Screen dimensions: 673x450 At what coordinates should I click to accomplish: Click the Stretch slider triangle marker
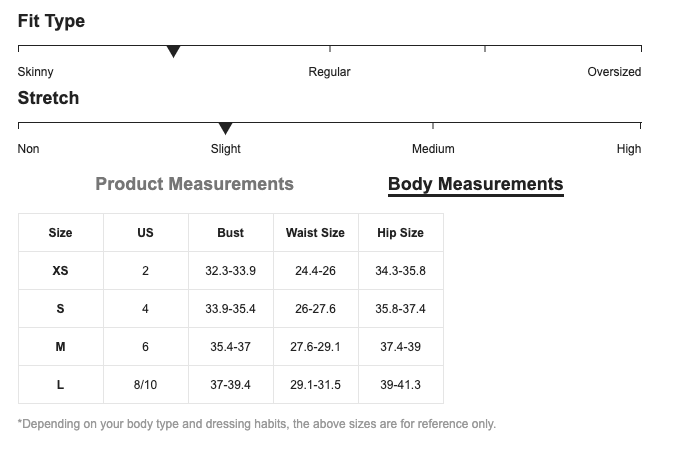[x=225, y=128]
